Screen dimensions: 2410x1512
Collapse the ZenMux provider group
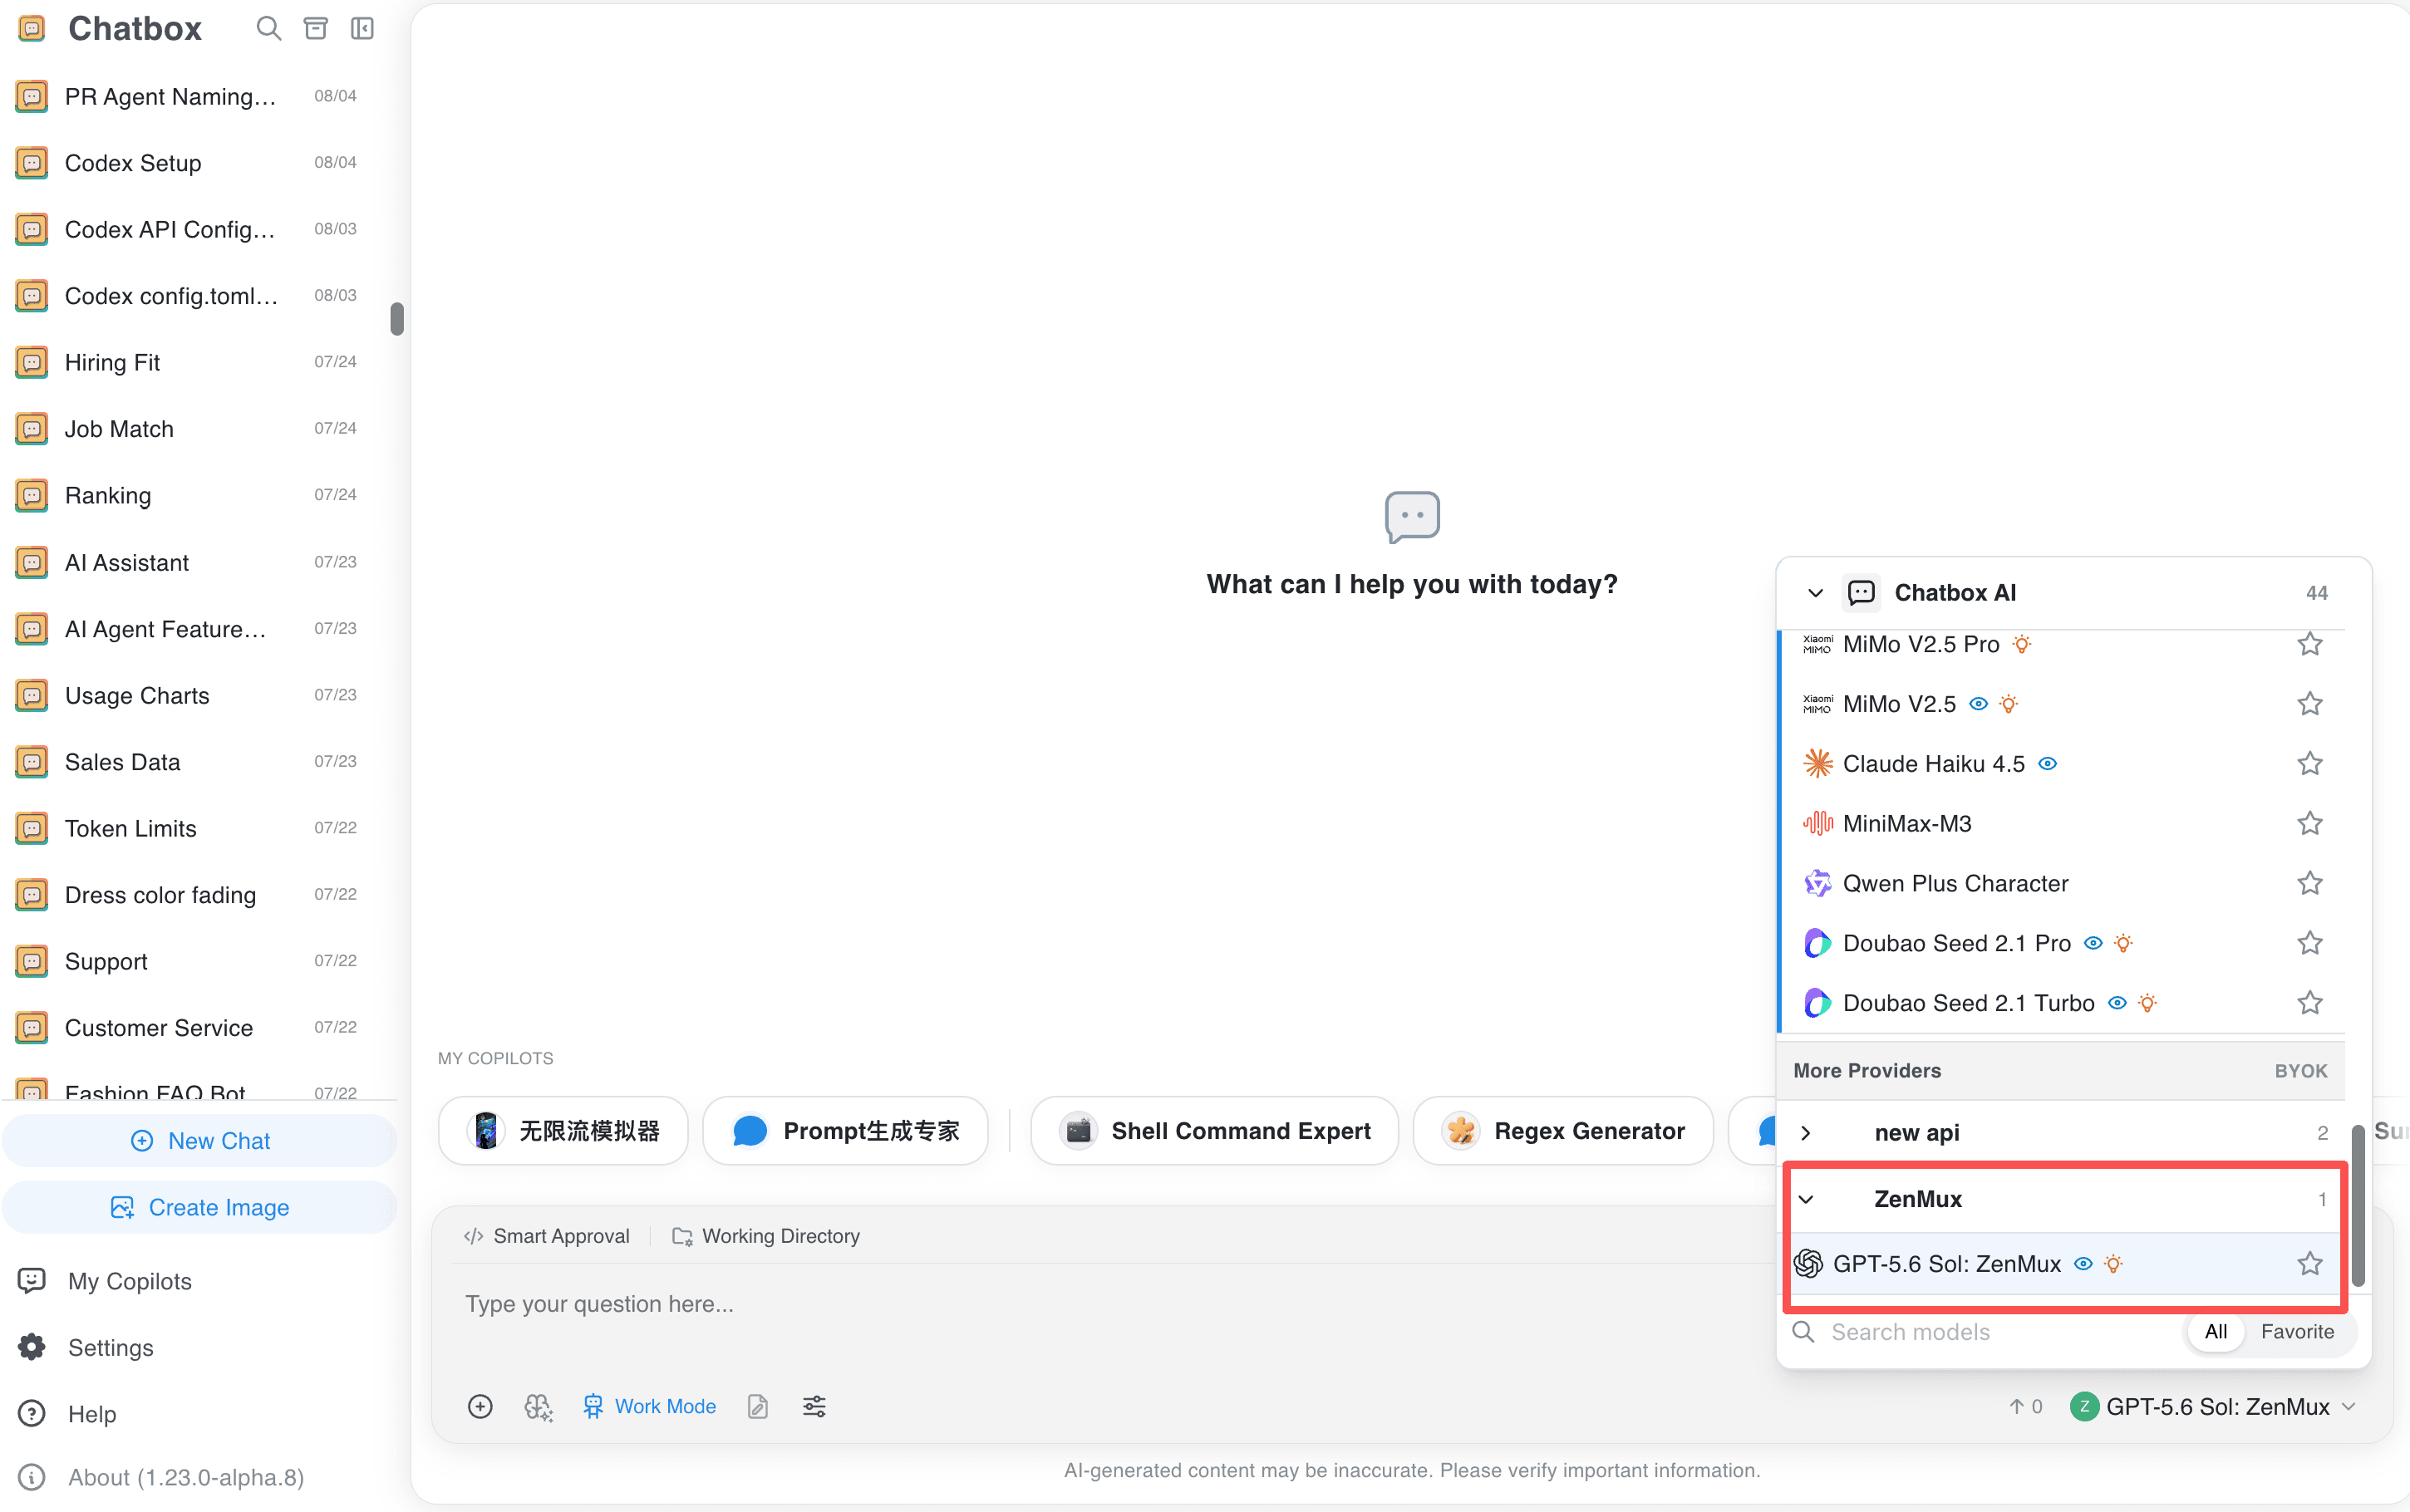[x=1806, y=1198]
